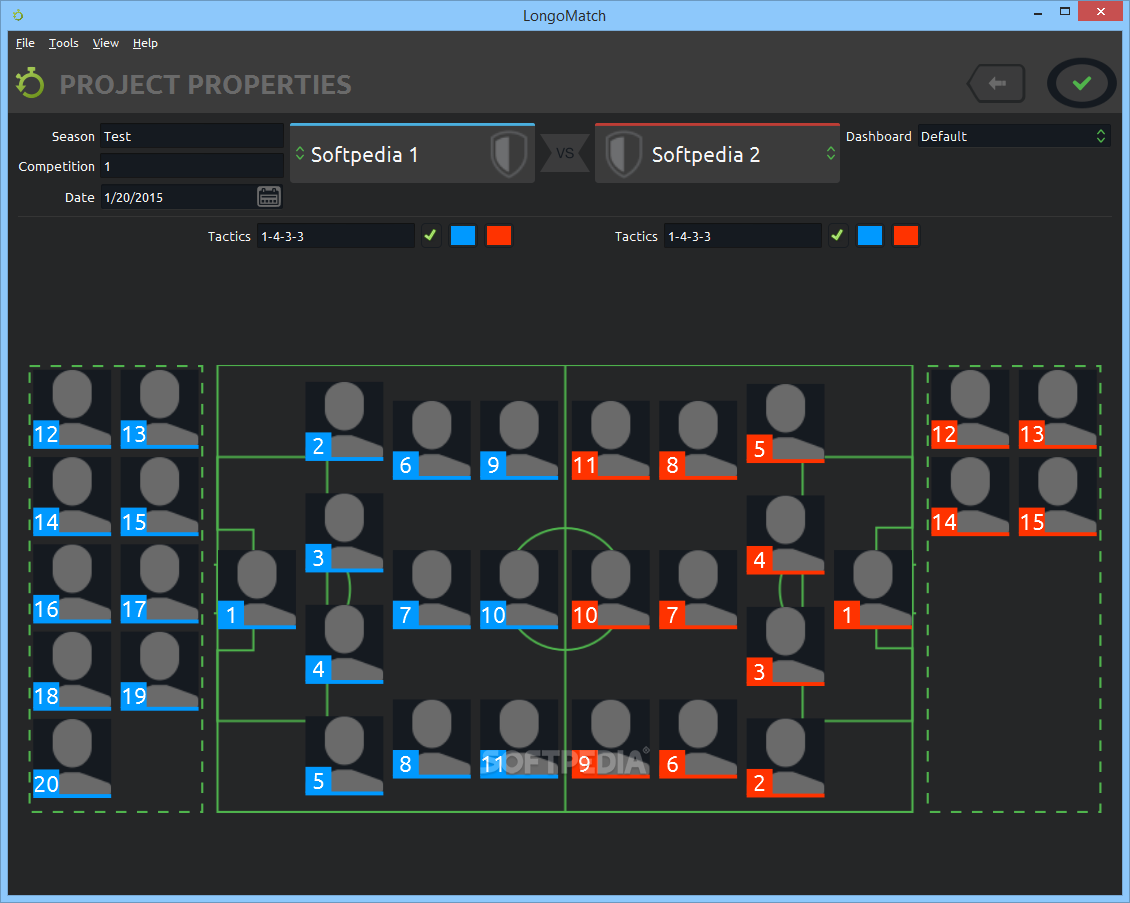Click the back arrow button
This screenshot has height=903, width=1130.
[x=997, y=84]
